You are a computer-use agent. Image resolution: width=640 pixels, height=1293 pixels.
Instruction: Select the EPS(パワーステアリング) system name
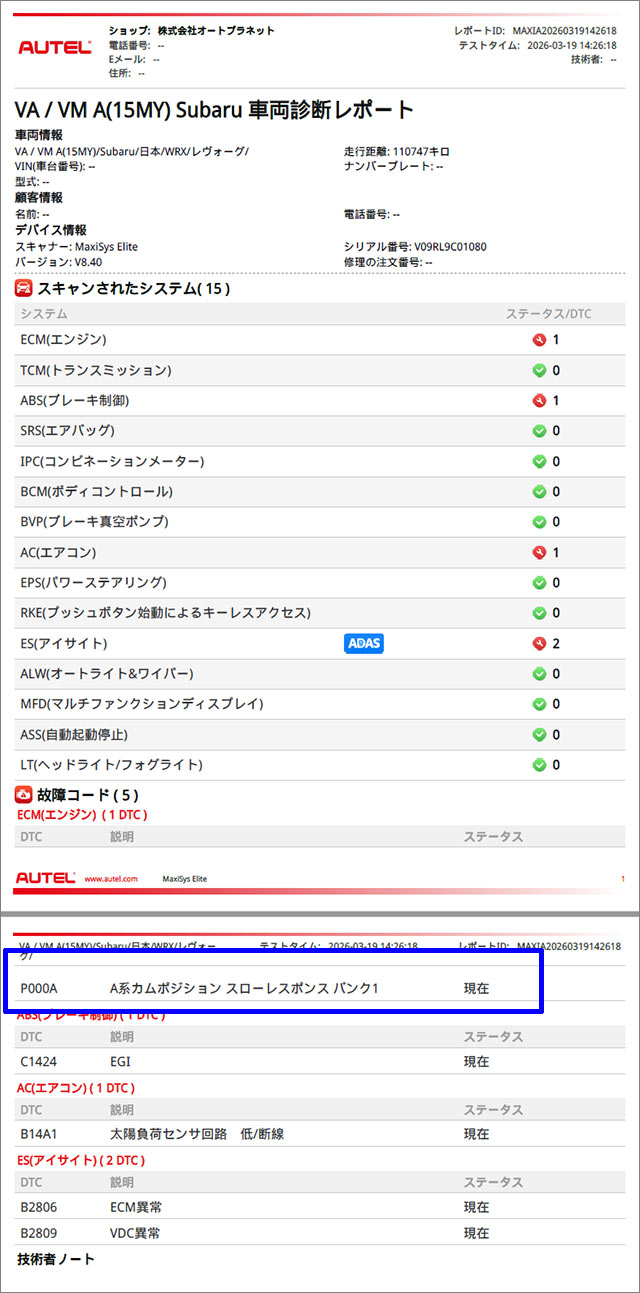pyautogui.click(x=93, y=583)
